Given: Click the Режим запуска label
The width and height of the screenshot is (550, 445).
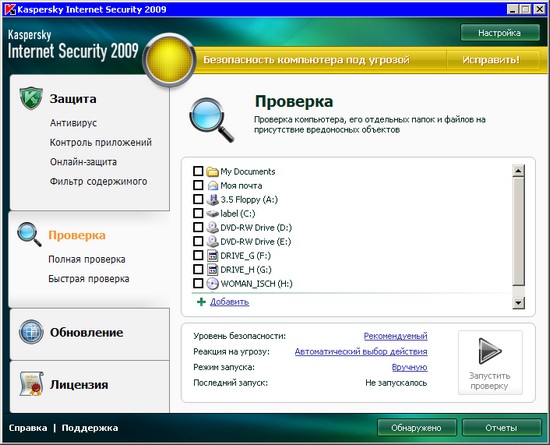Looking at the screenshot, I should (224, 368).
